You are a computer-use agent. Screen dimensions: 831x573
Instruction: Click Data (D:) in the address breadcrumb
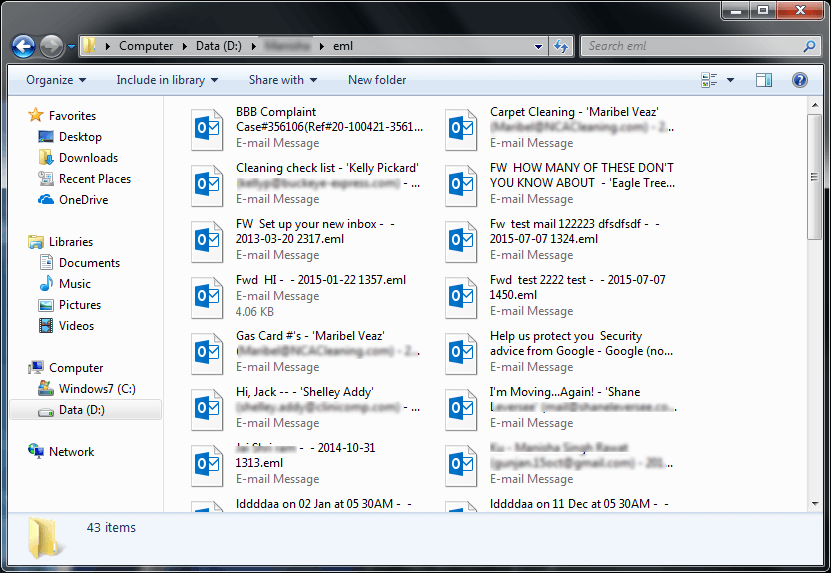218,46
